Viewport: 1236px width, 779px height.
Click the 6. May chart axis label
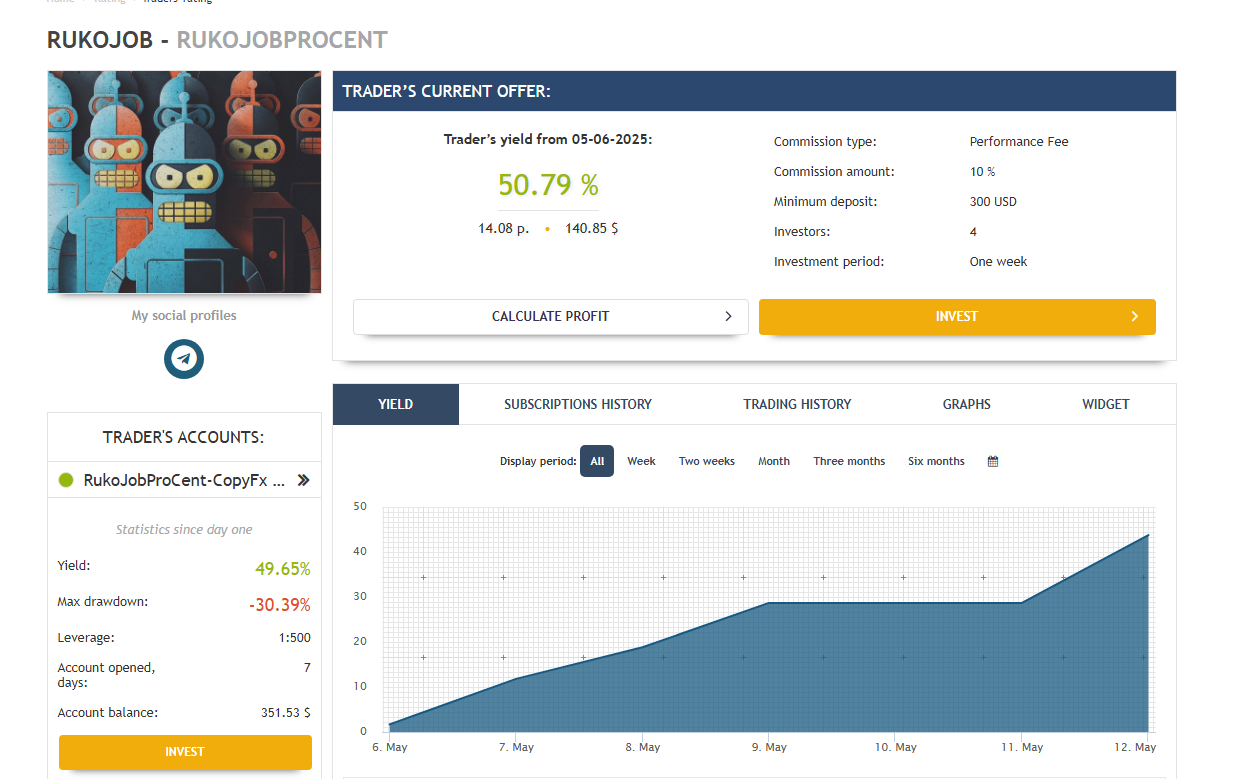(390, 747)
